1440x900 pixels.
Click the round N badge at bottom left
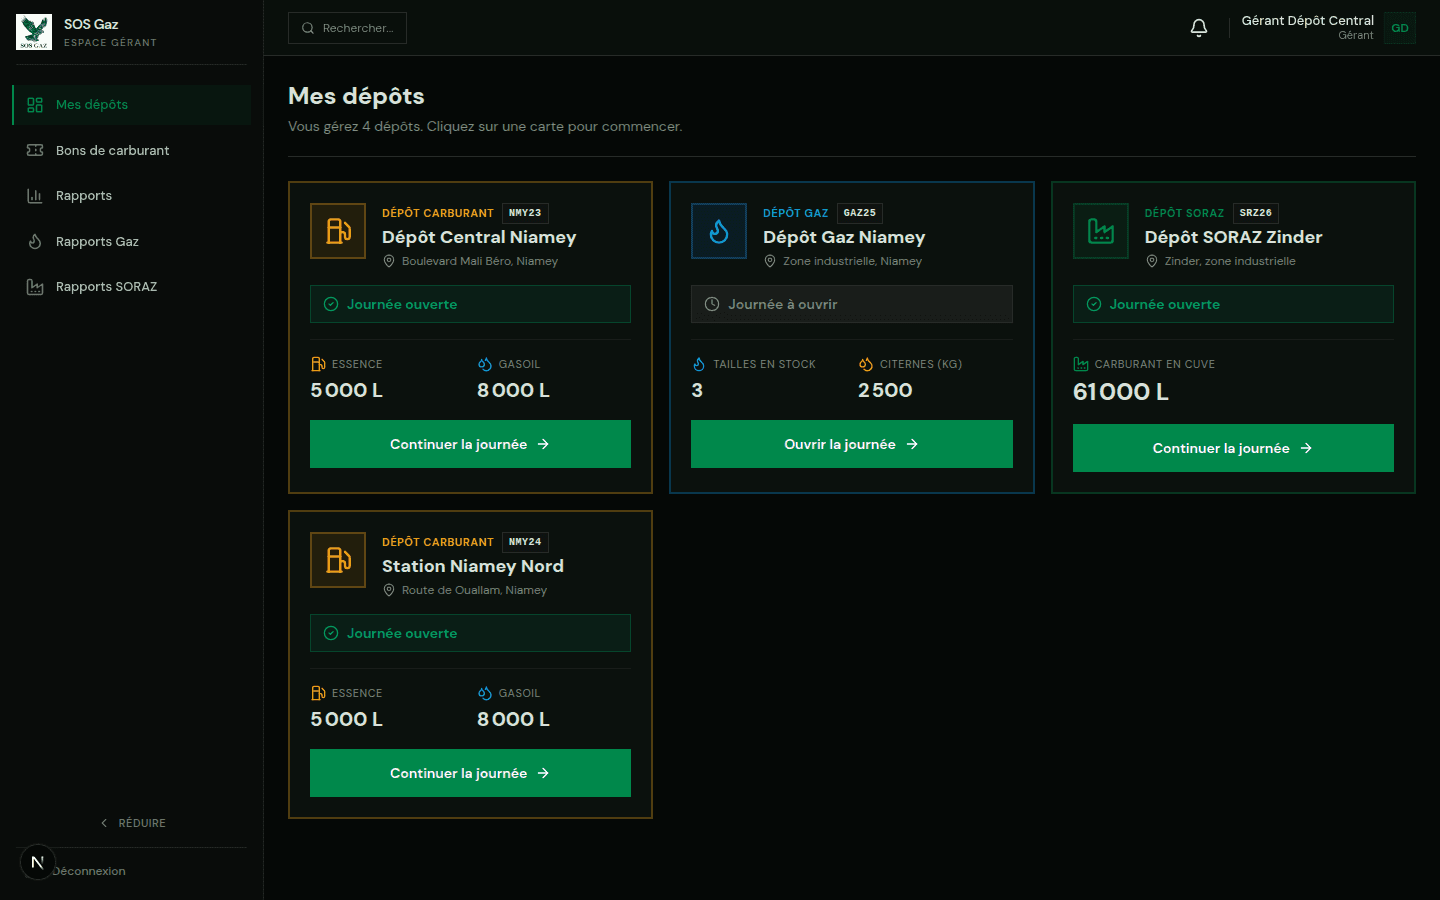pos(37,862)
